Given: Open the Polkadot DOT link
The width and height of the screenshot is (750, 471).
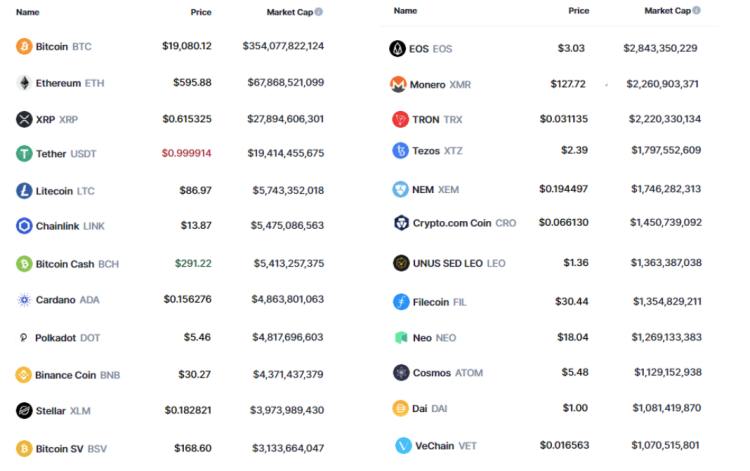Looking at the screenshot, I should tap(67, 338).
